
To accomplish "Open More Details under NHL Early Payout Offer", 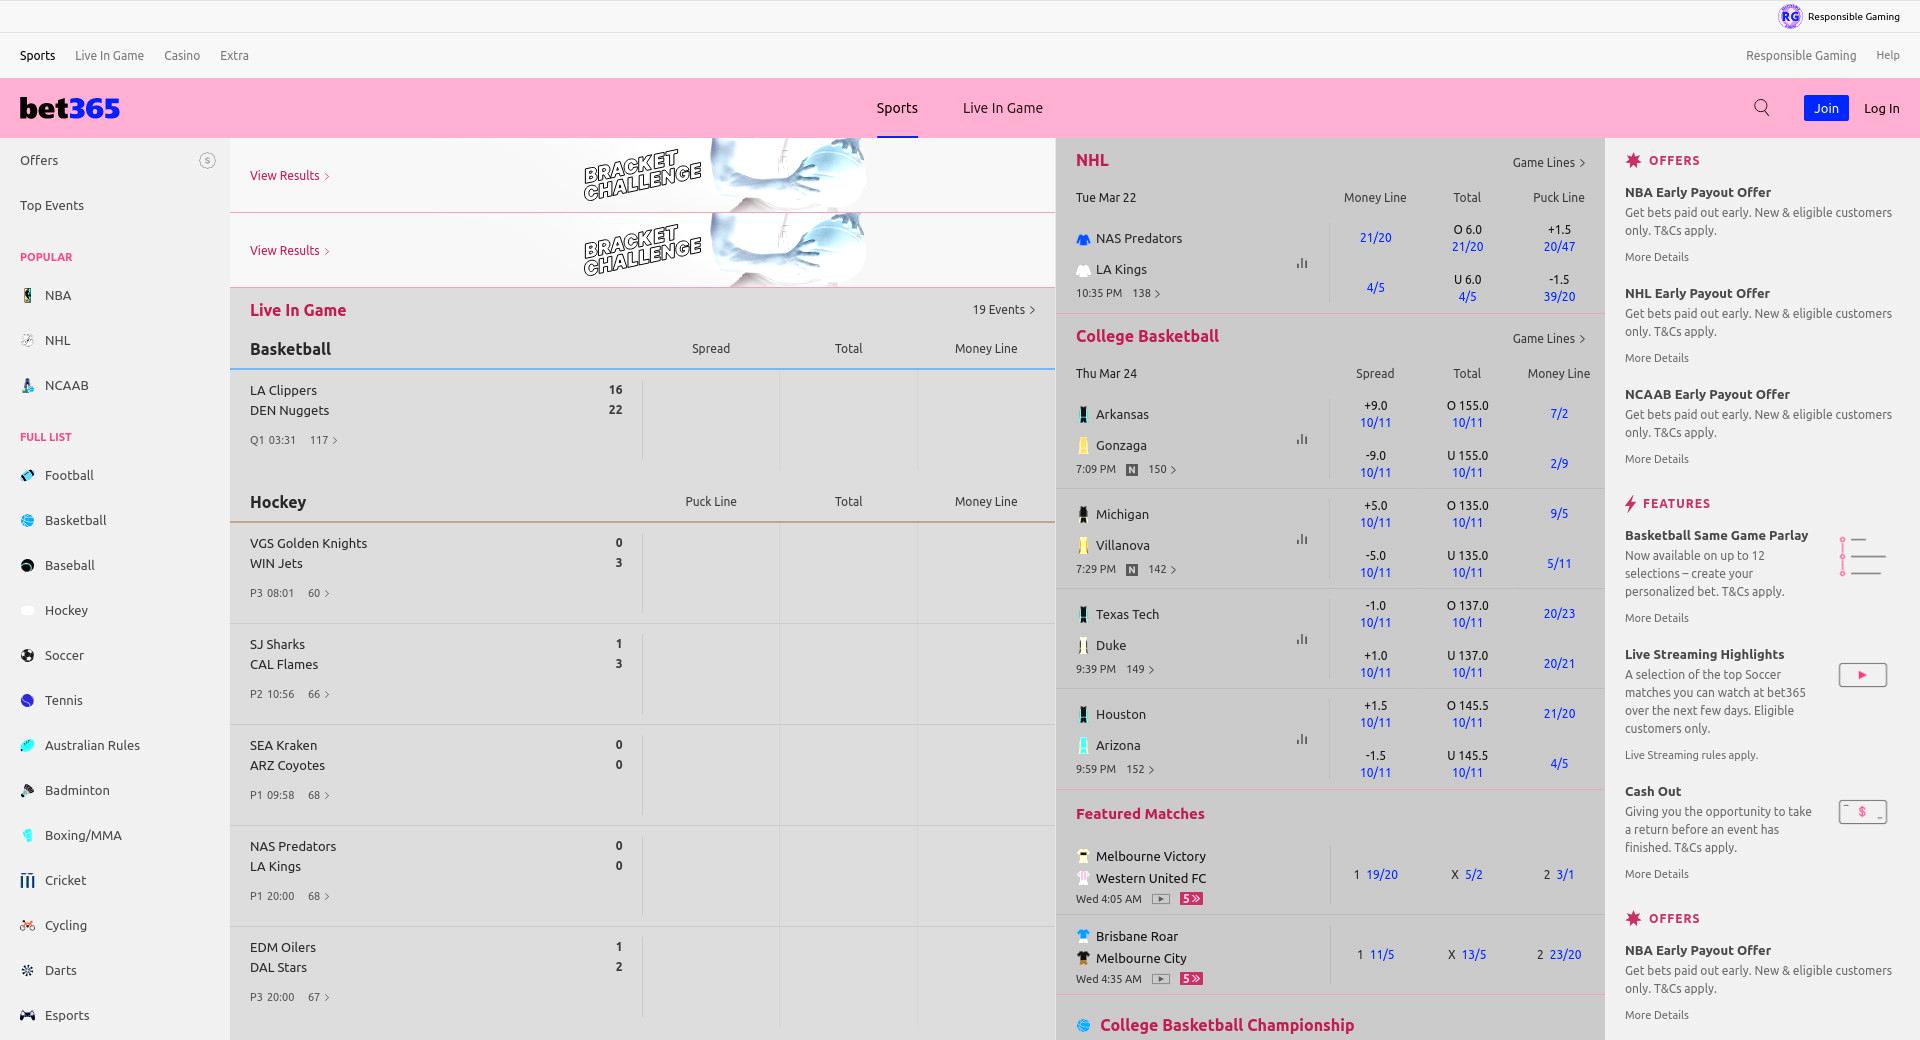I will pos(1656,358).
